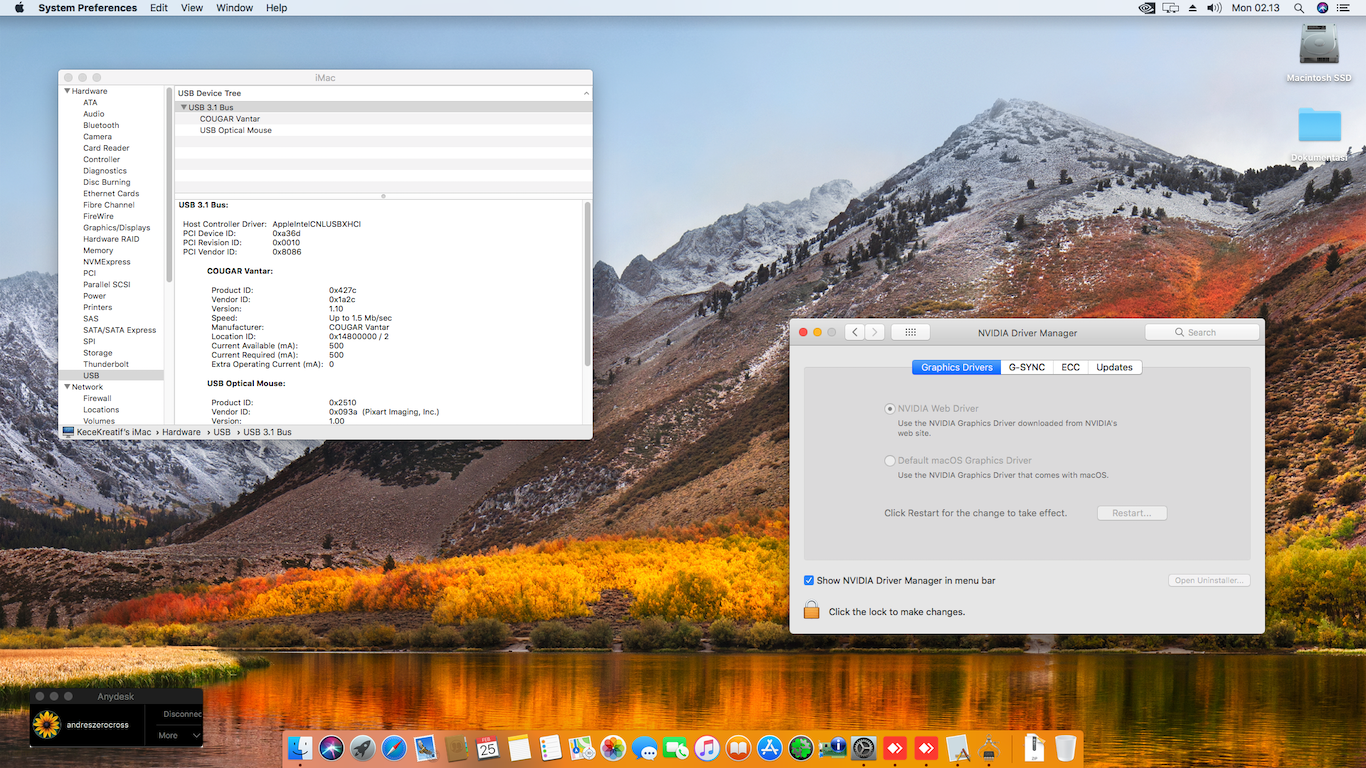Open the Macintosh SSD desktop drive
Image resolution: width=1366 pixels, height=768 pixels.
tap(1319, 54)
